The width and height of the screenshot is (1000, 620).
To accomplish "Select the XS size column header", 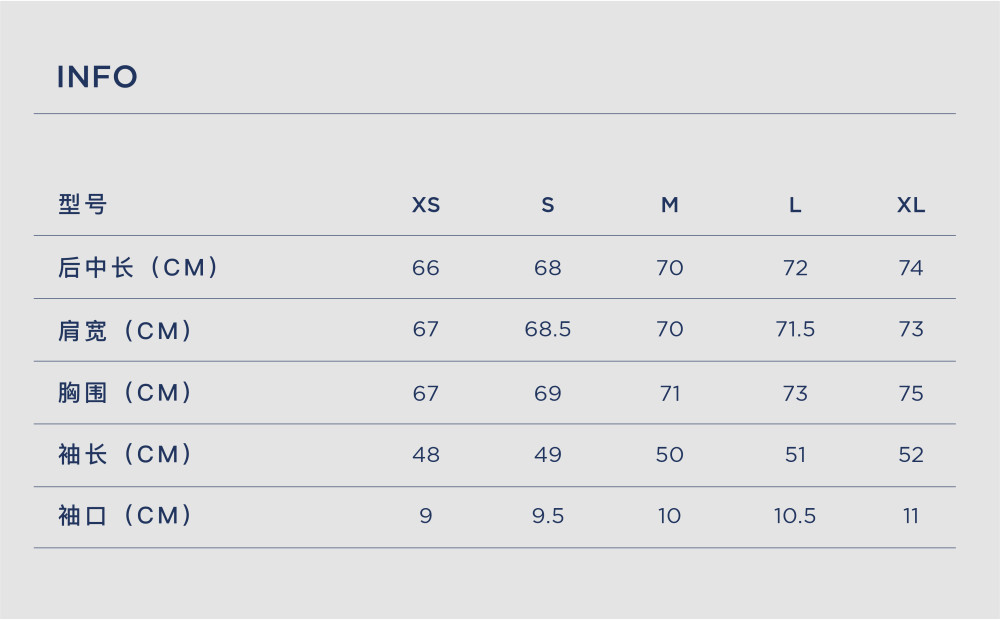I will 426,205.
